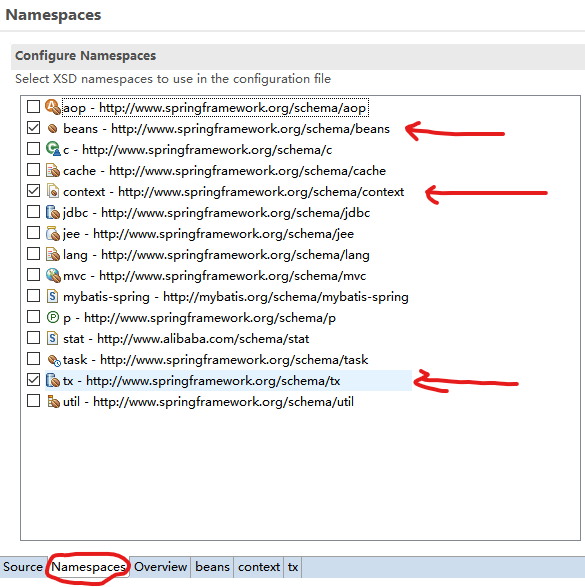This screenshot has height=587, width=585.
Task: Select the lang schema row text
Action: pos(216,255)
